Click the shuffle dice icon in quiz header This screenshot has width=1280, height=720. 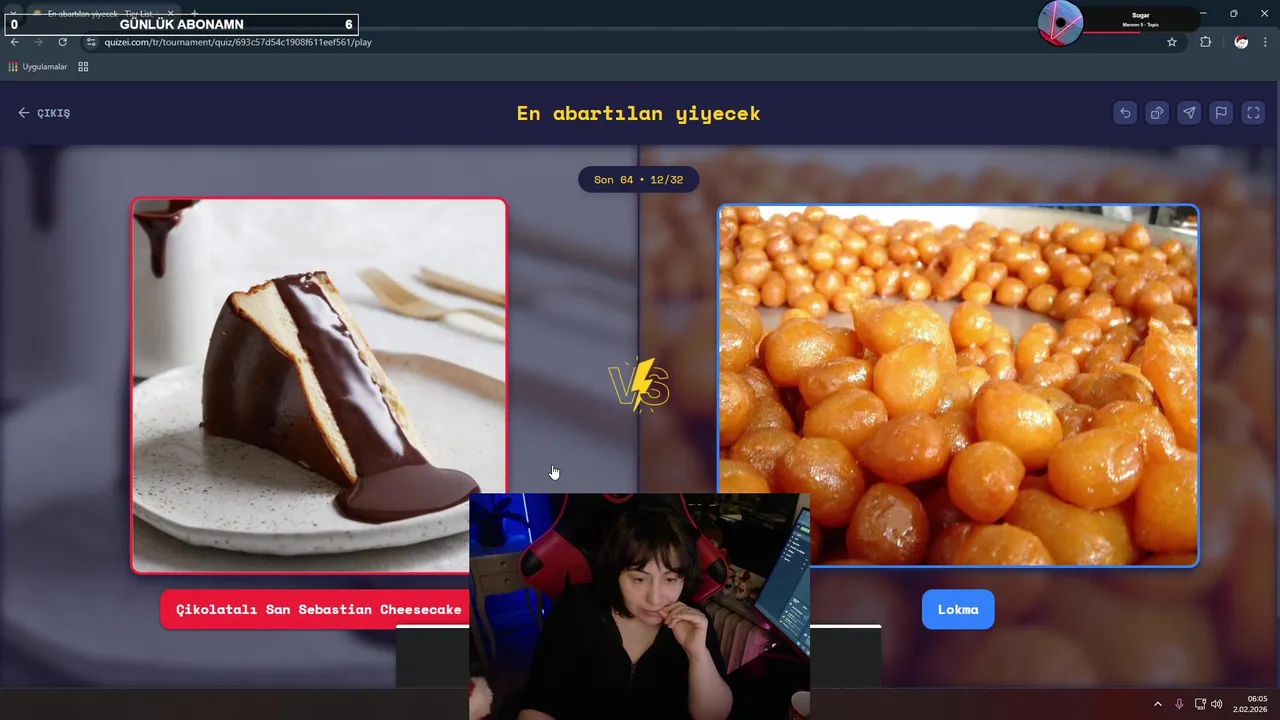tap(1157, 113)
